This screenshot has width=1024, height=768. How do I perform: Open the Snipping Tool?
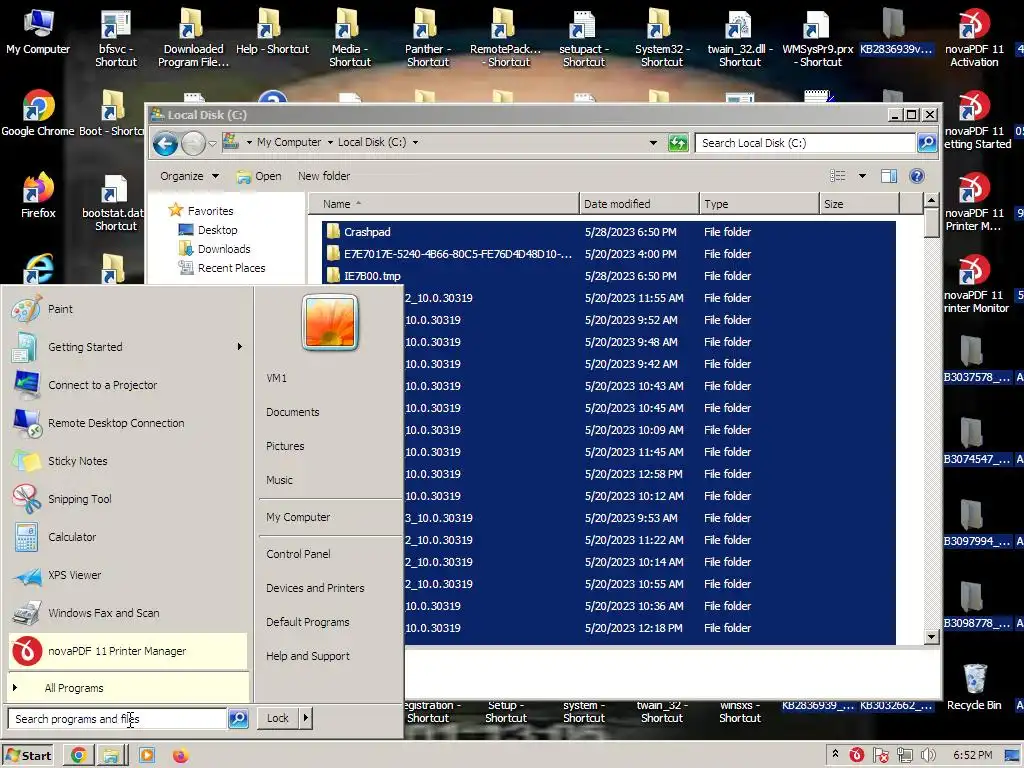(129, 499)
